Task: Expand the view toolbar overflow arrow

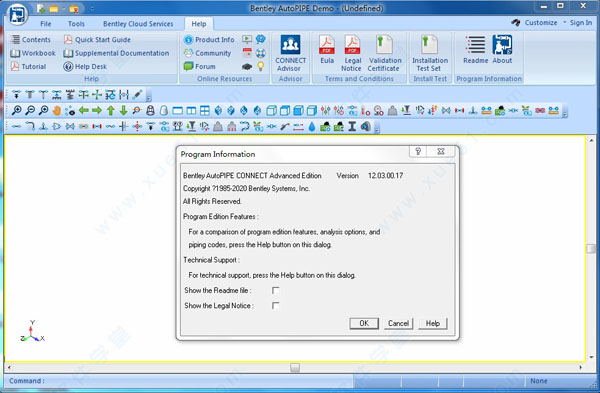Action: pyautogui.click(x=565, y=112)
